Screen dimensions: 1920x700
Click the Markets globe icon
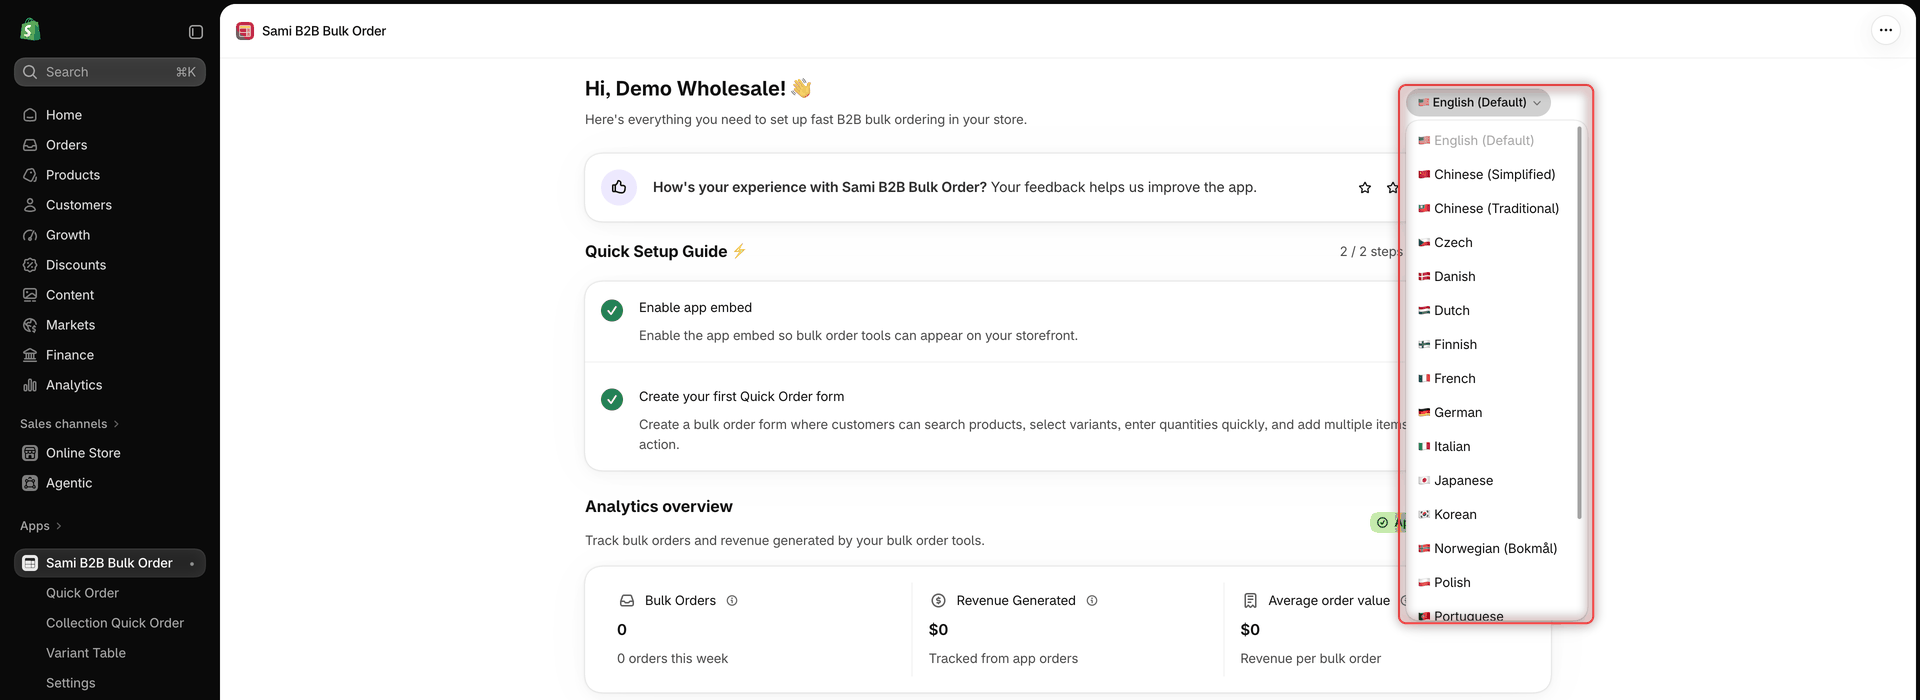pos(30,325)
